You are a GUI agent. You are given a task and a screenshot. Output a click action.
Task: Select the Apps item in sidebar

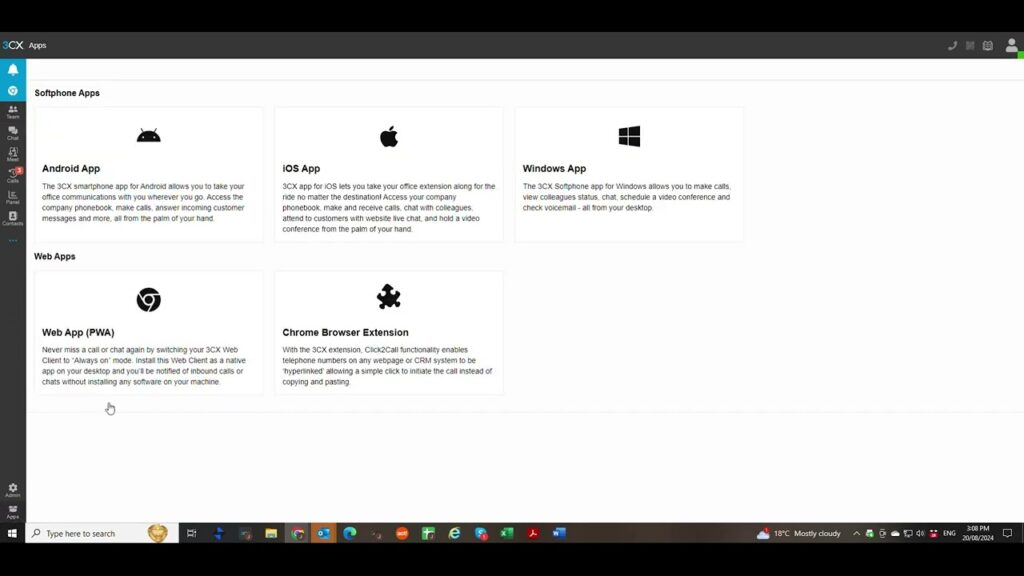pos(13,511)
